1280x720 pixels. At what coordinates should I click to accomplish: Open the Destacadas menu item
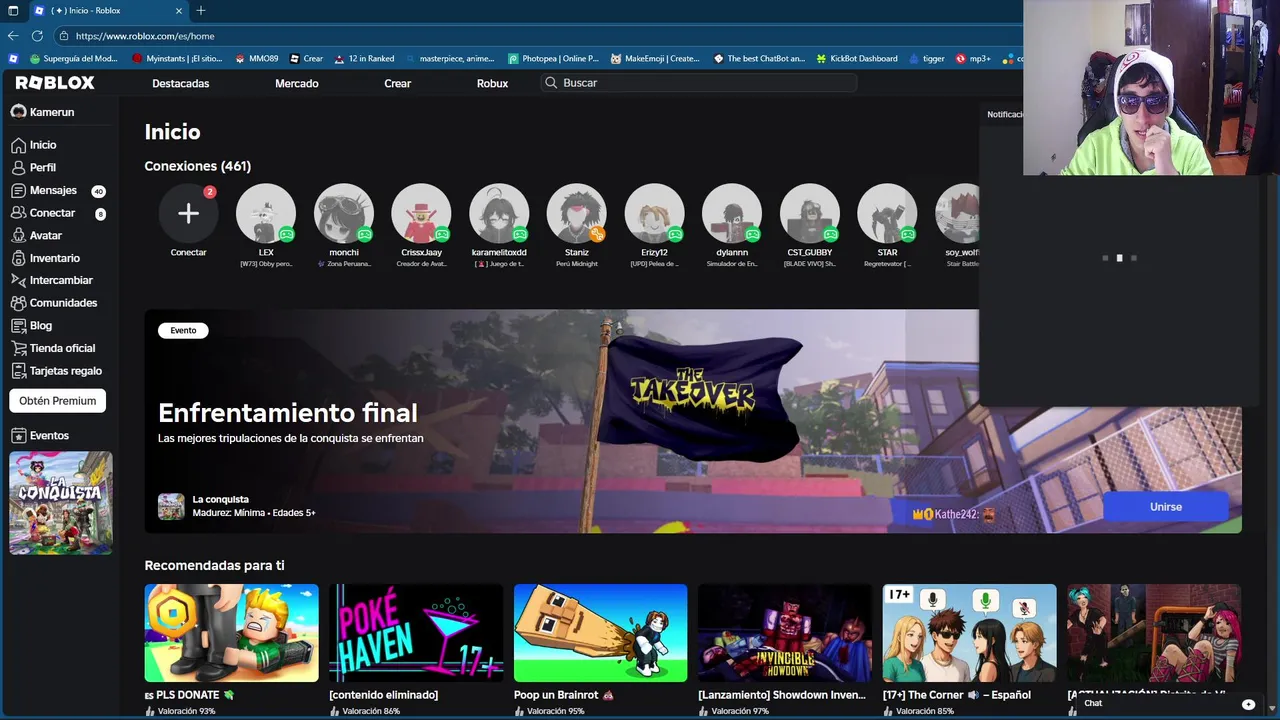181,84
